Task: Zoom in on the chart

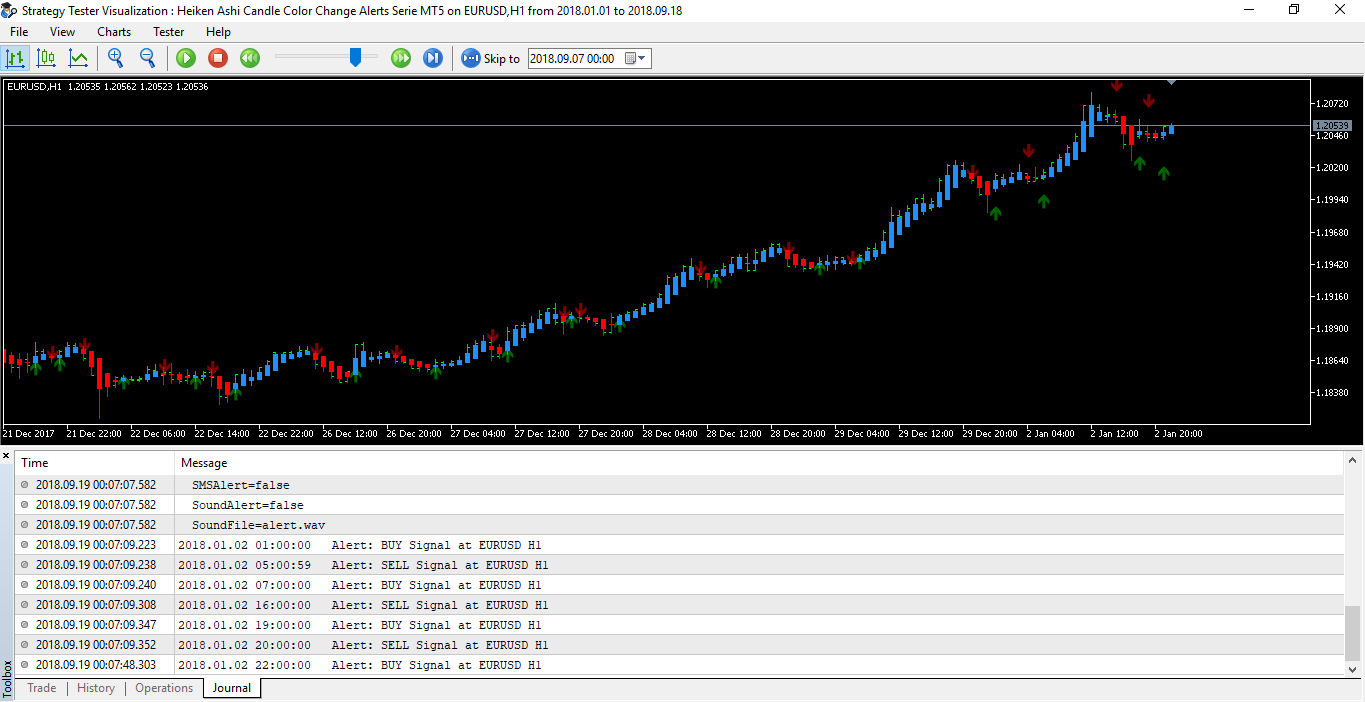Action: tap(116, 58)
